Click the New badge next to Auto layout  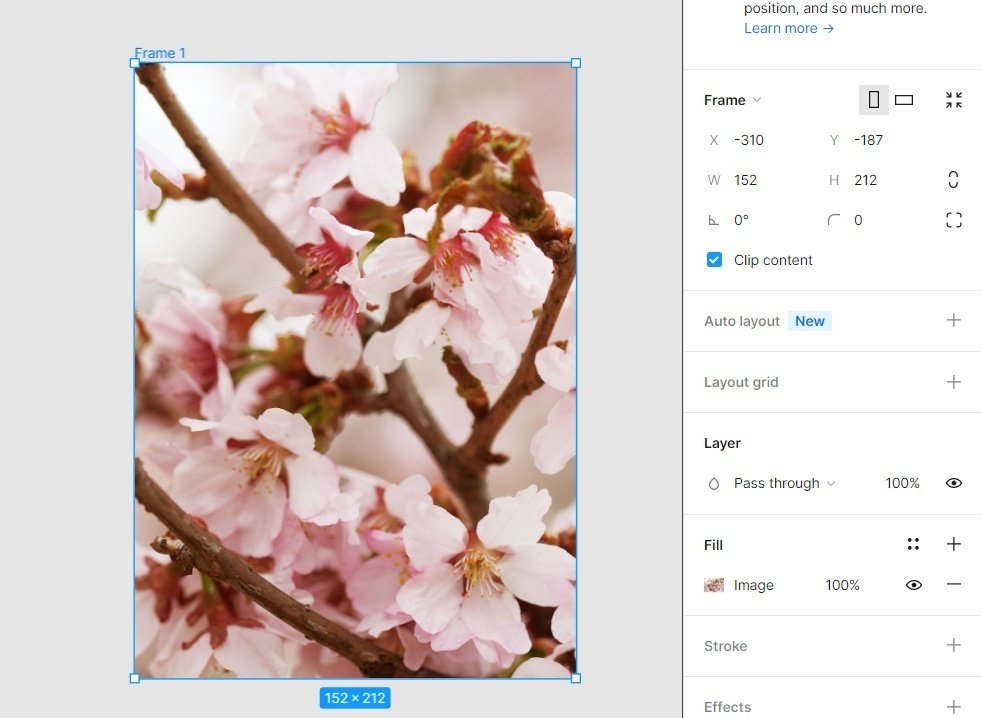[810, 321]
